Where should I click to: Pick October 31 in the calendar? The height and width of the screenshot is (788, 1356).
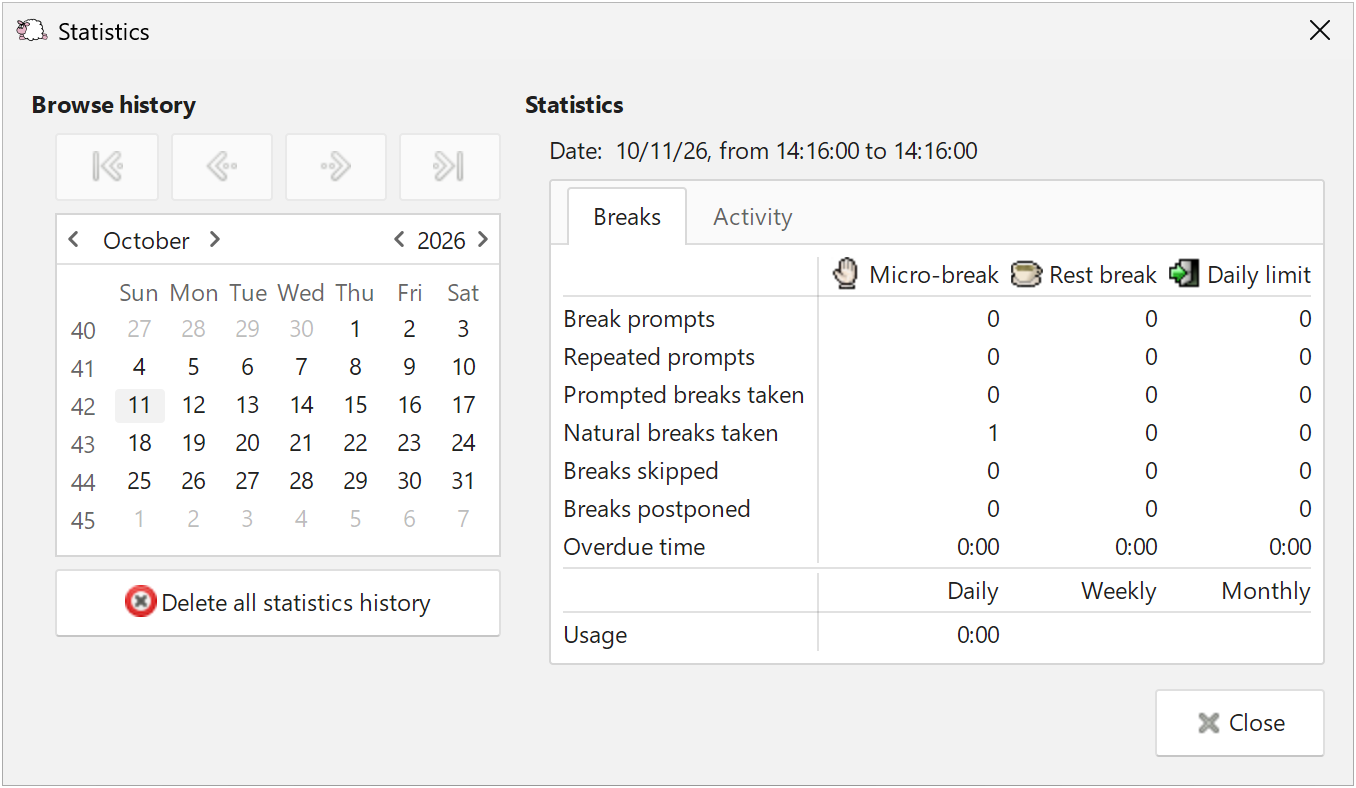[463, 481]
